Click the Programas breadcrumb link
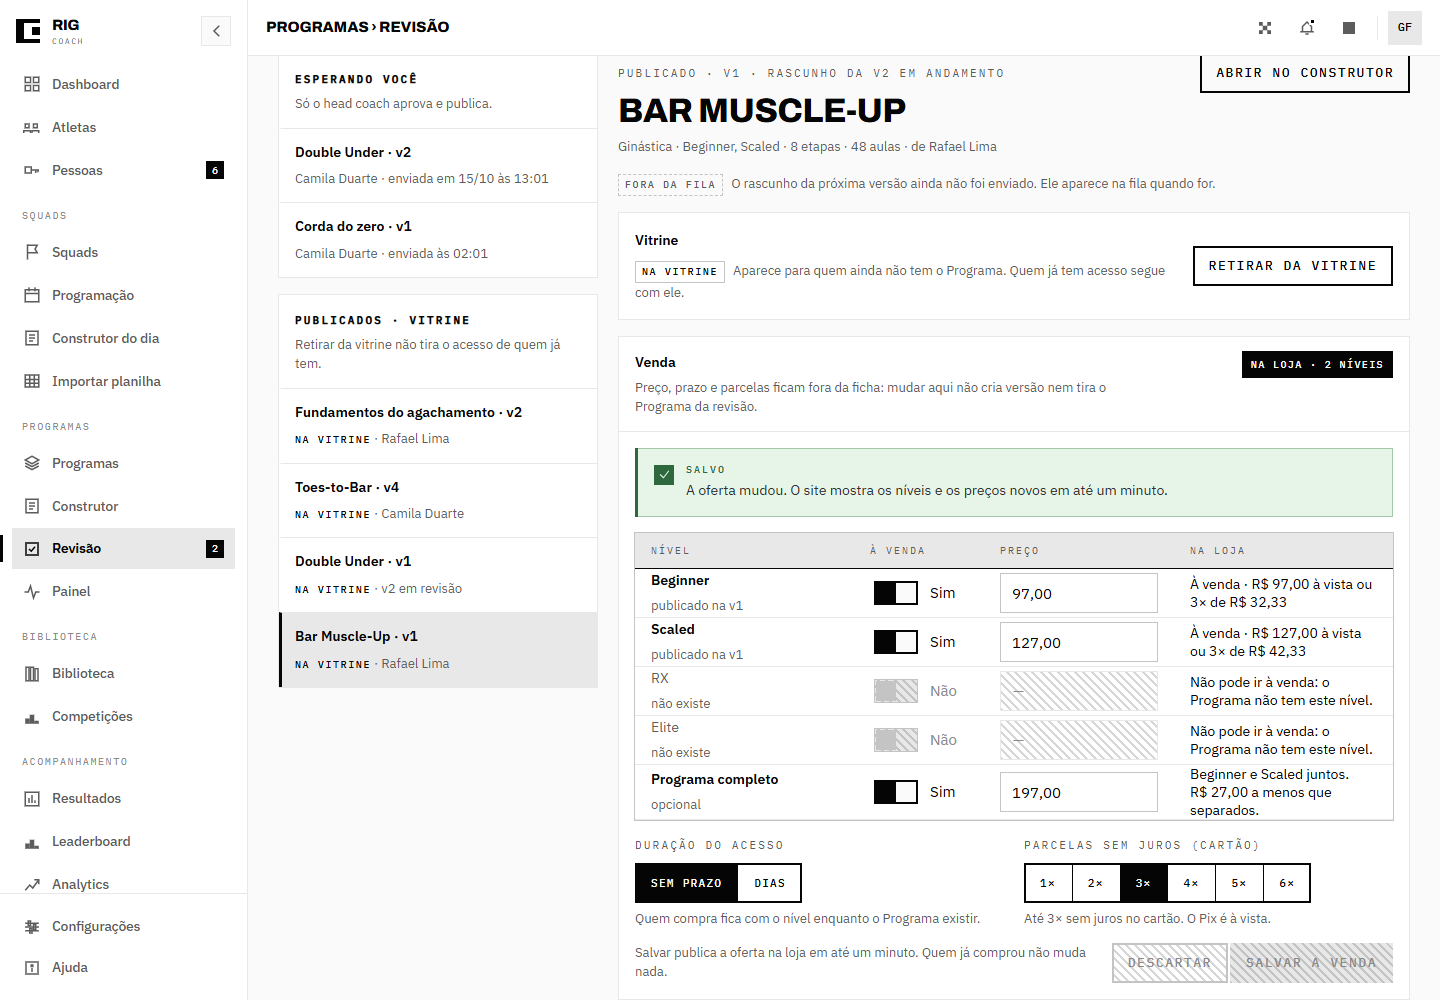Viewport: 1440px width, 1000px height. [317, 27]
